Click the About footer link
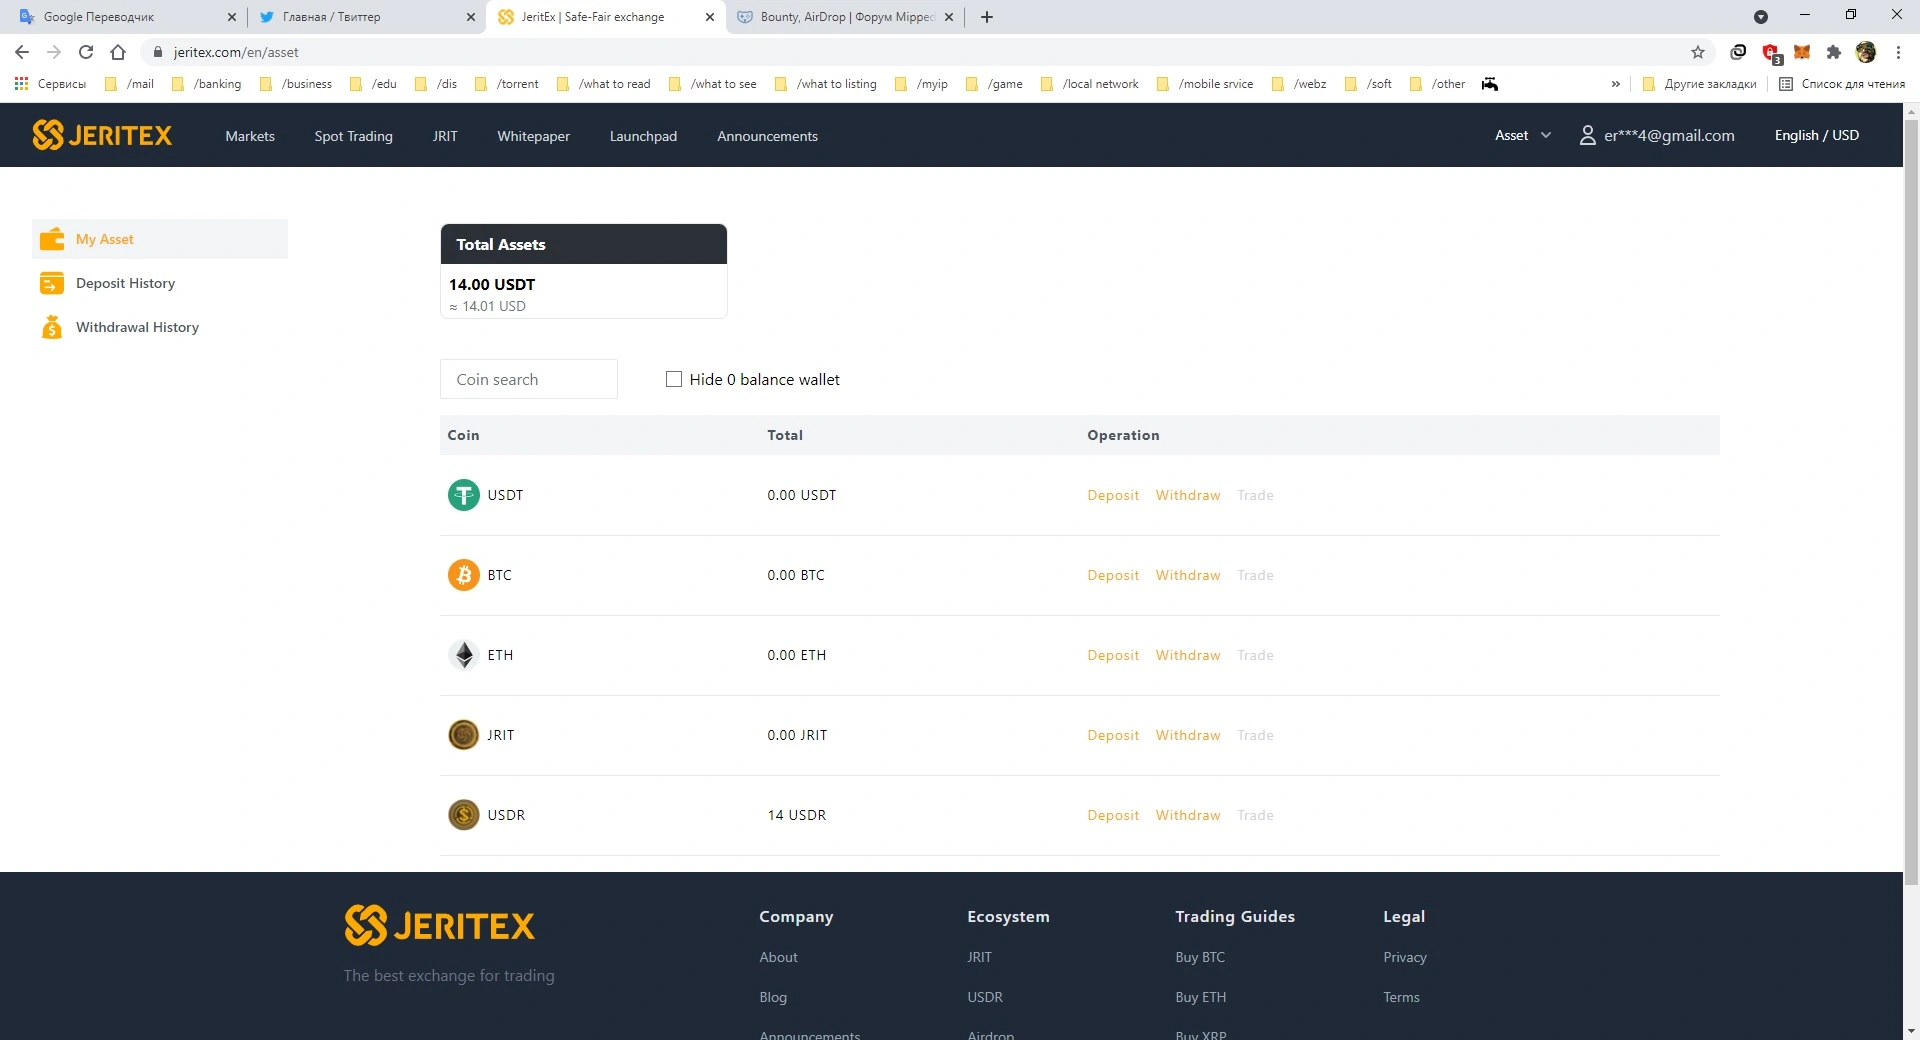The image size is (1920, 1040). point(778,957)
